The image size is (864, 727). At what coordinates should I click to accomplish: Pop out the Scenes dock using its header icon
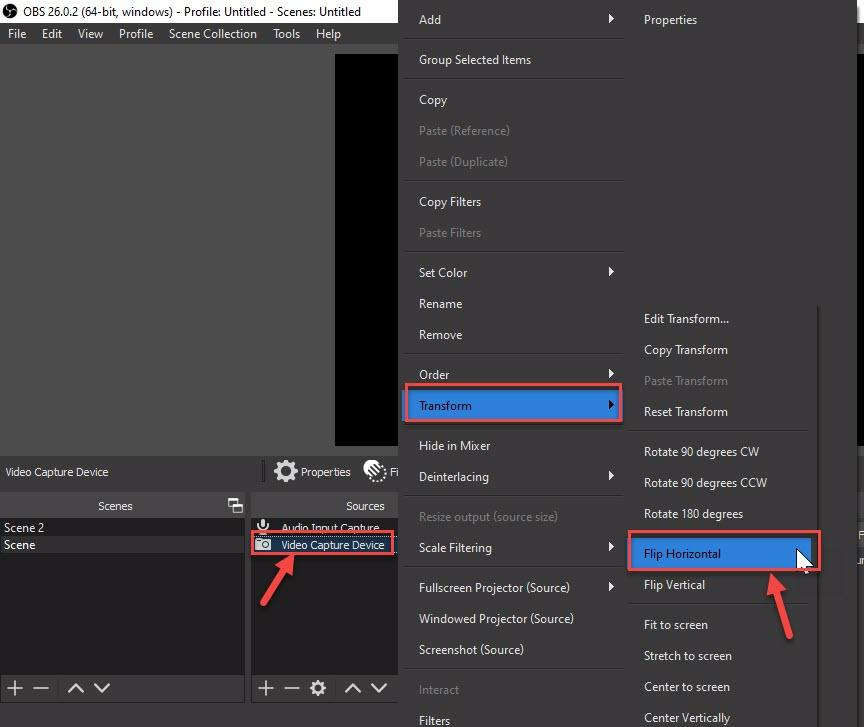coord(235,505)
